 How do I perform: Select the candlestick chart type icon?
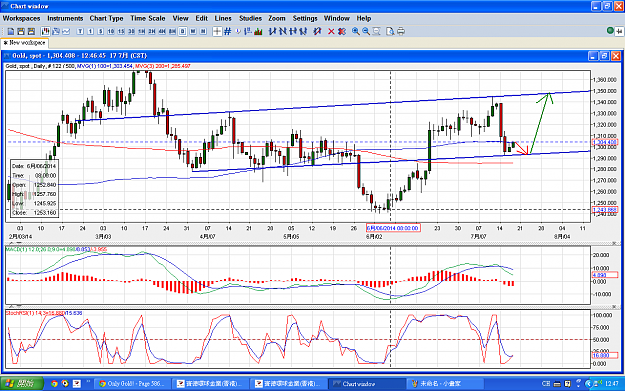click(45, 31)
